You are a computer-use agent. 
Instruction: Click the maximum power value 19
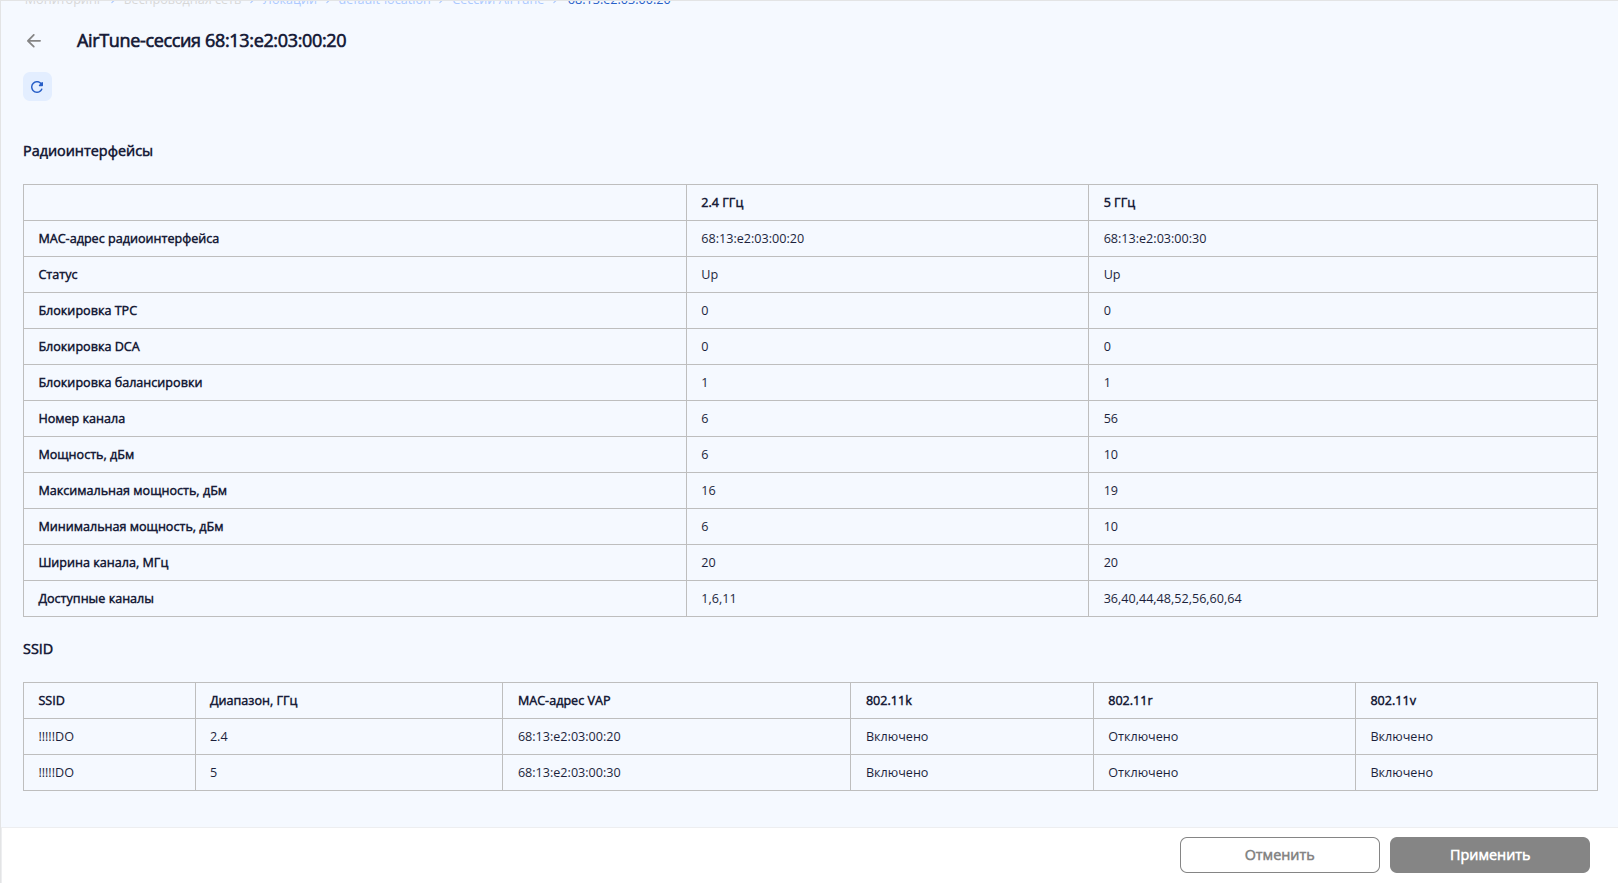tap(1110, 491)
